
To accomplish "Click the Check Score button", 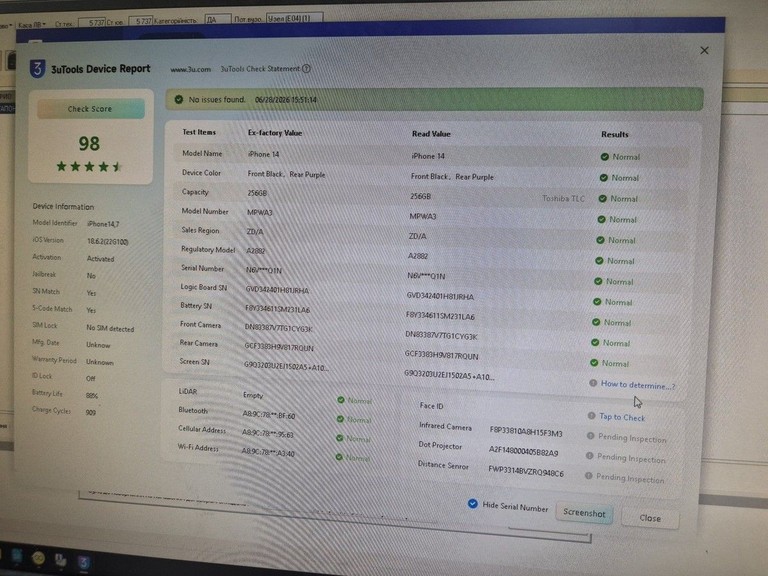I will pyautogui.click(x=91, y=109).
